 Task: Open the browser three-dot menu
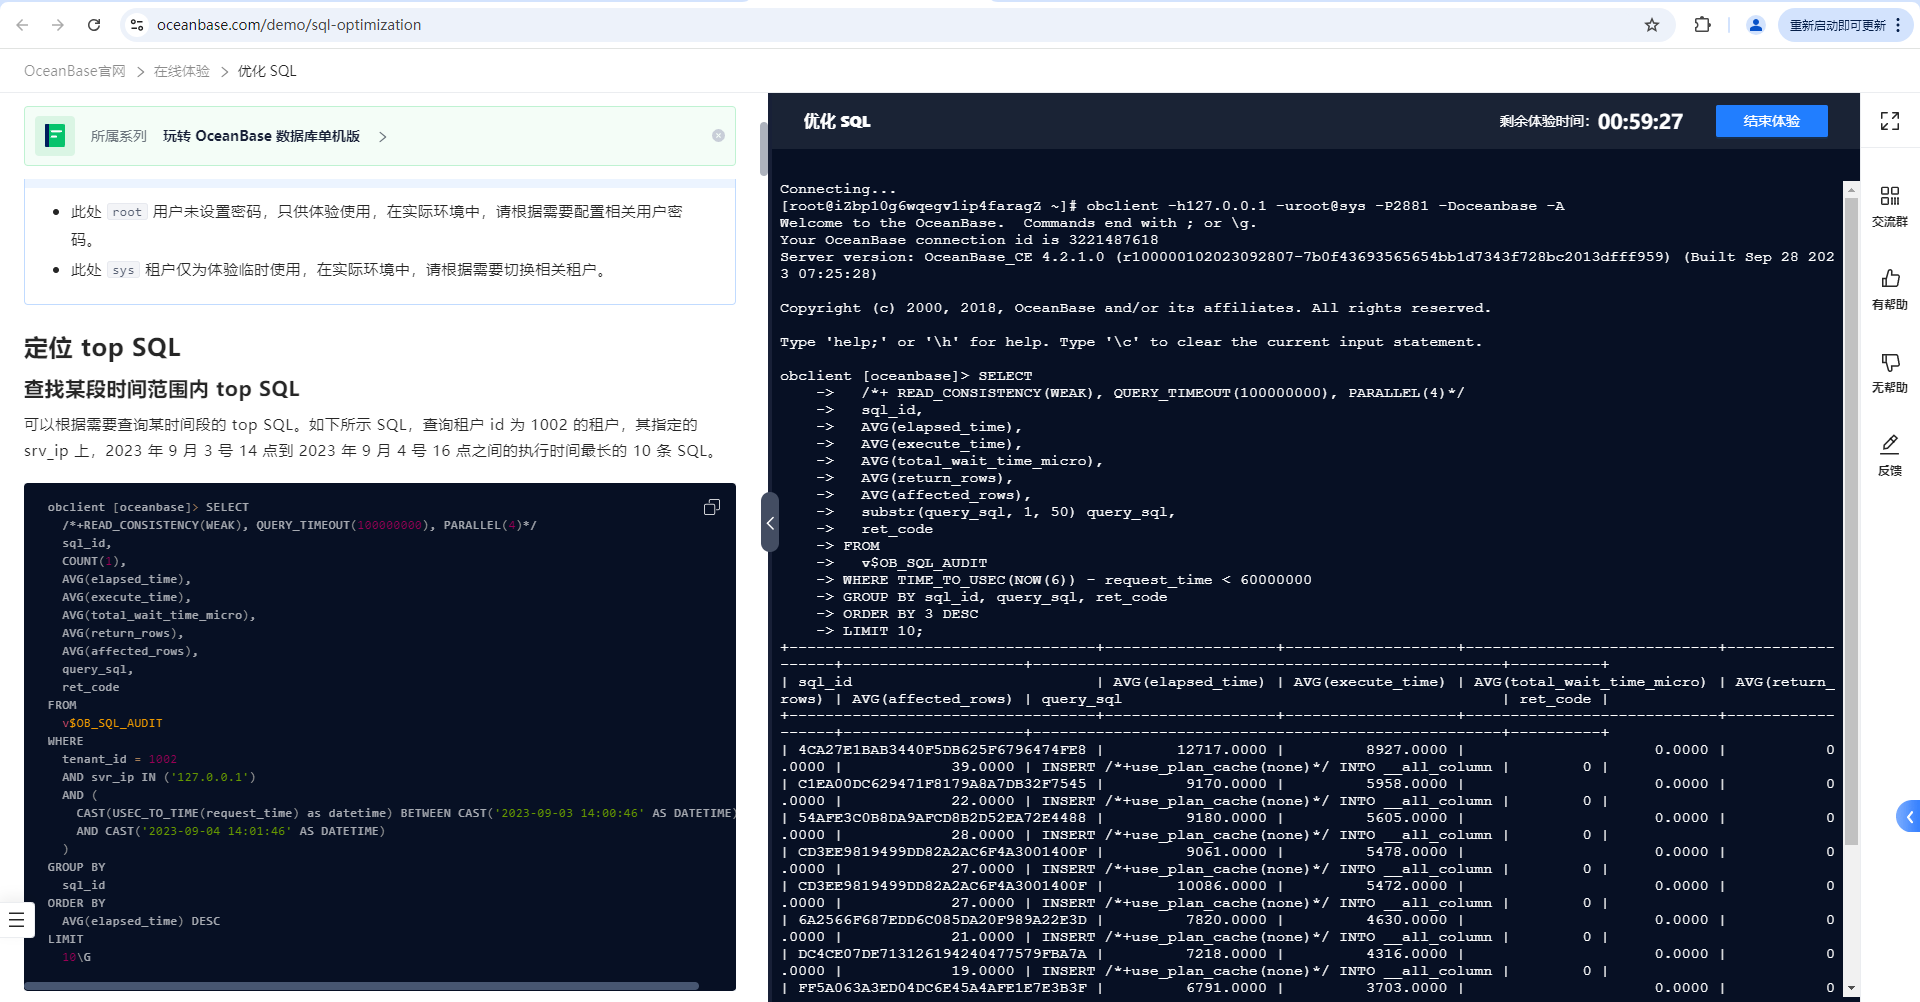pyautogui.click(x=1898, y=25)
